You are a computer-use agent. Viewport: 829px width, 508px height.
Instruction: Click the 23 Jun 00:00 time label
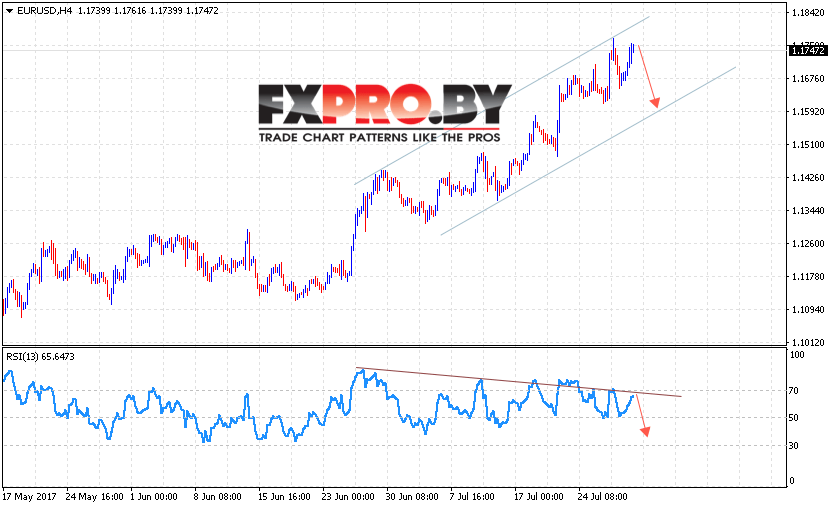348,497
